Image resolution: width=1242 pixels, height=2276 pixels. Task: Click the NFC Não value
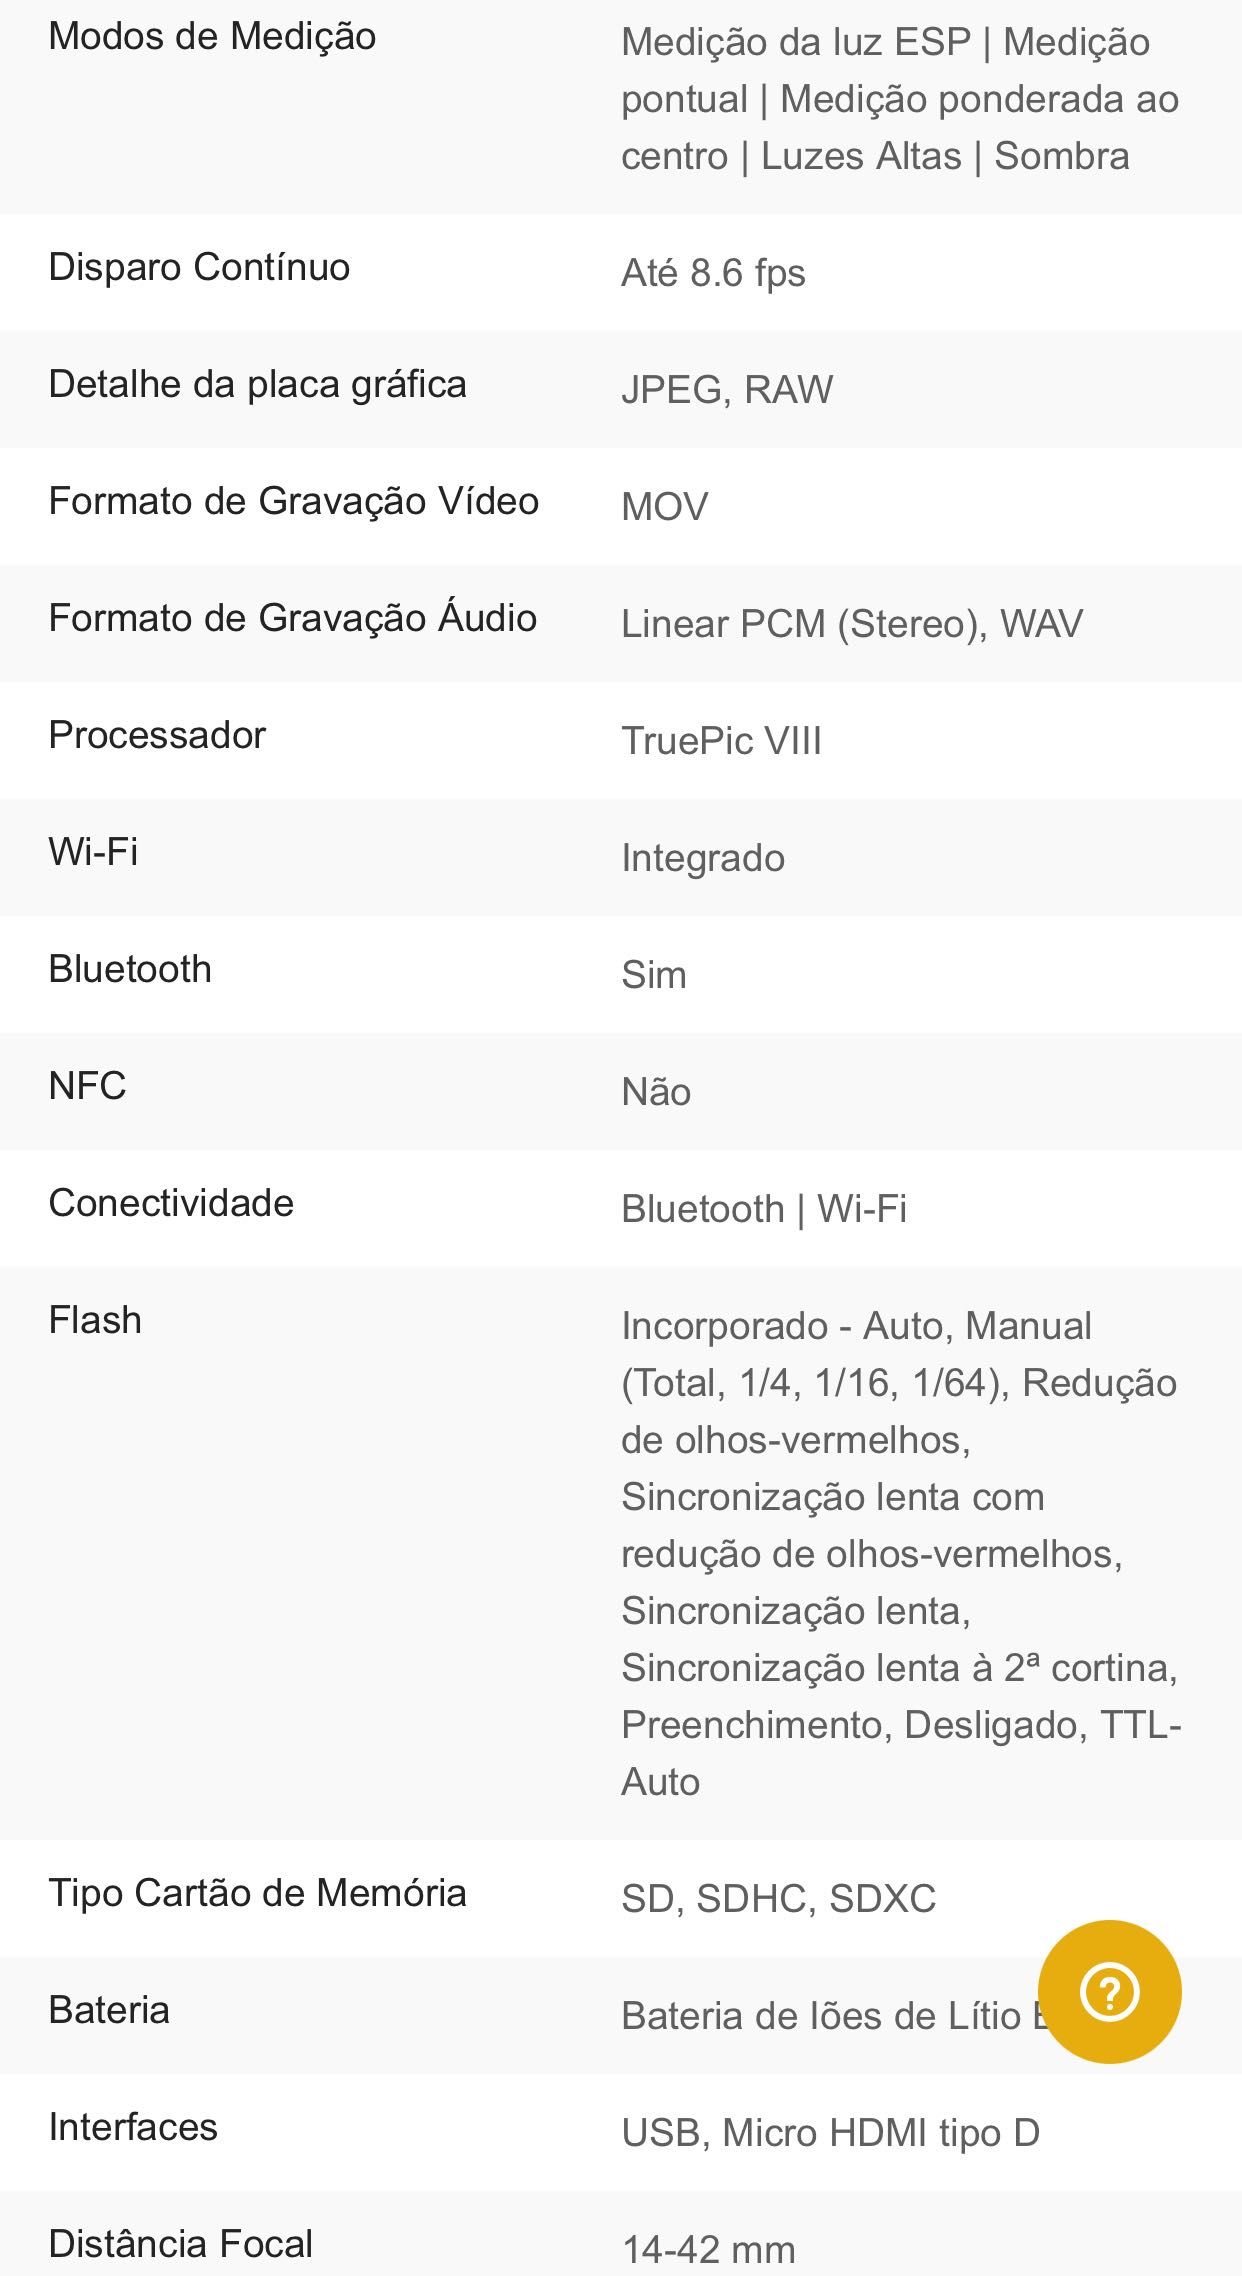click(656, 1092)
